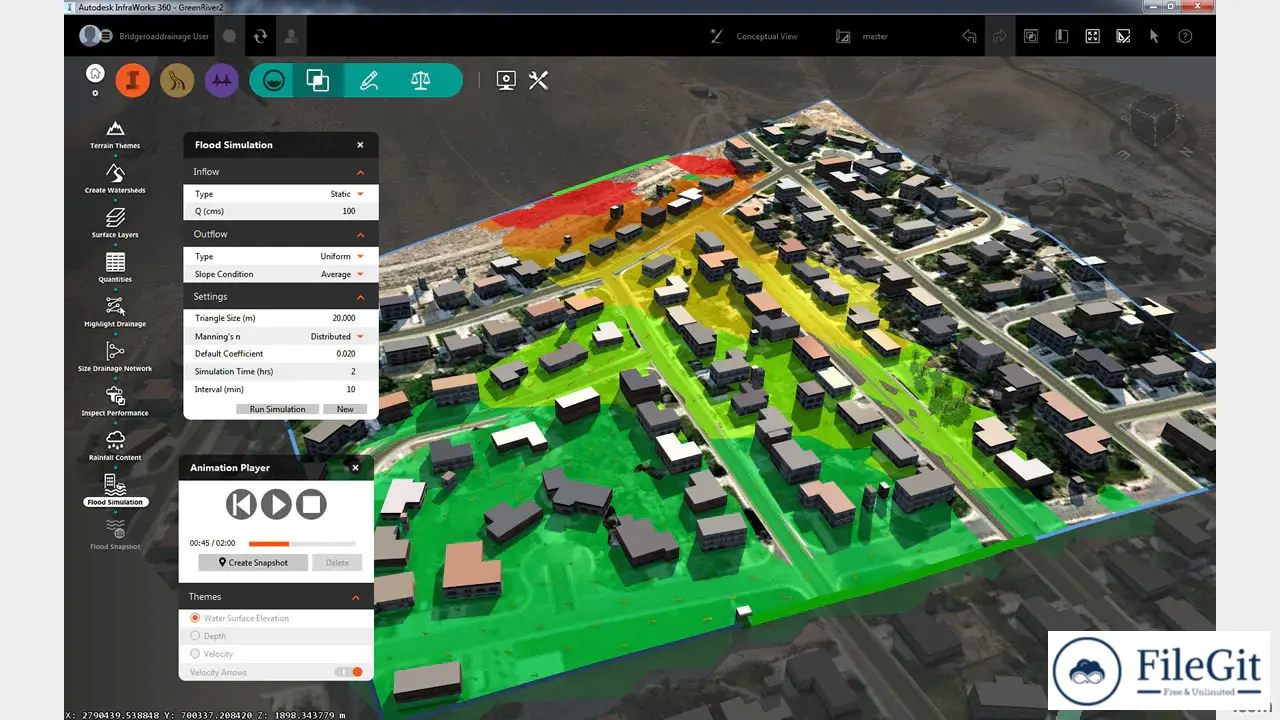This screenshot has width=1280, height=720.
Task: Click the bookmark panel icon in header
Action: (1061, 36)
